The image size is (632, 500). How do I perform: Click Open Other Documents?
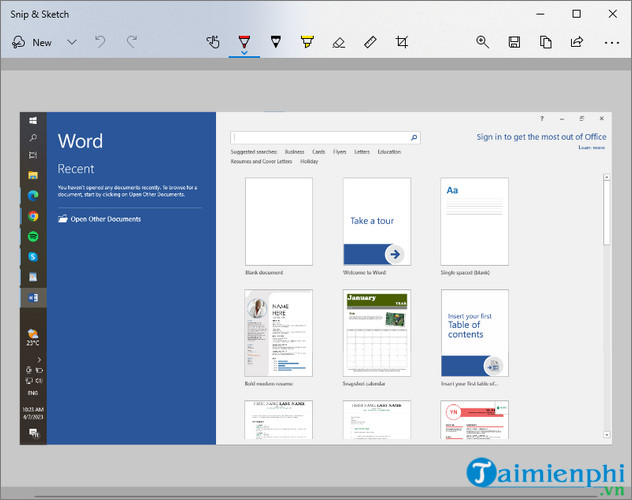[x=100, y=219]
